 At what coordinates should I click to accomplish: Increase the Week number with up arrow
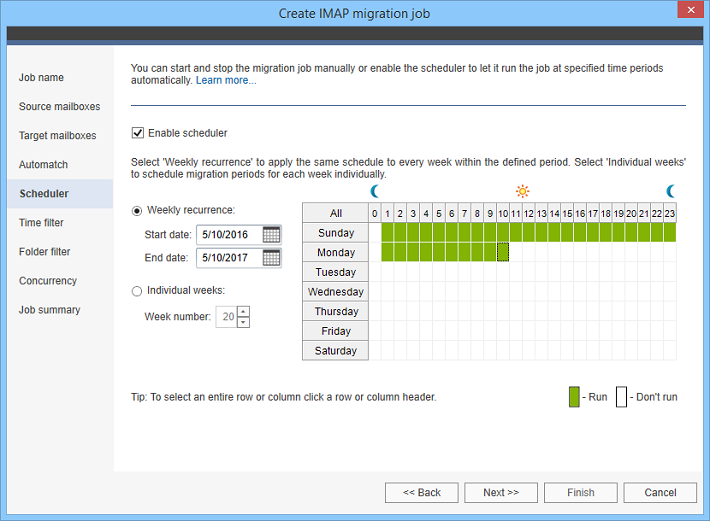pos(244,311)
